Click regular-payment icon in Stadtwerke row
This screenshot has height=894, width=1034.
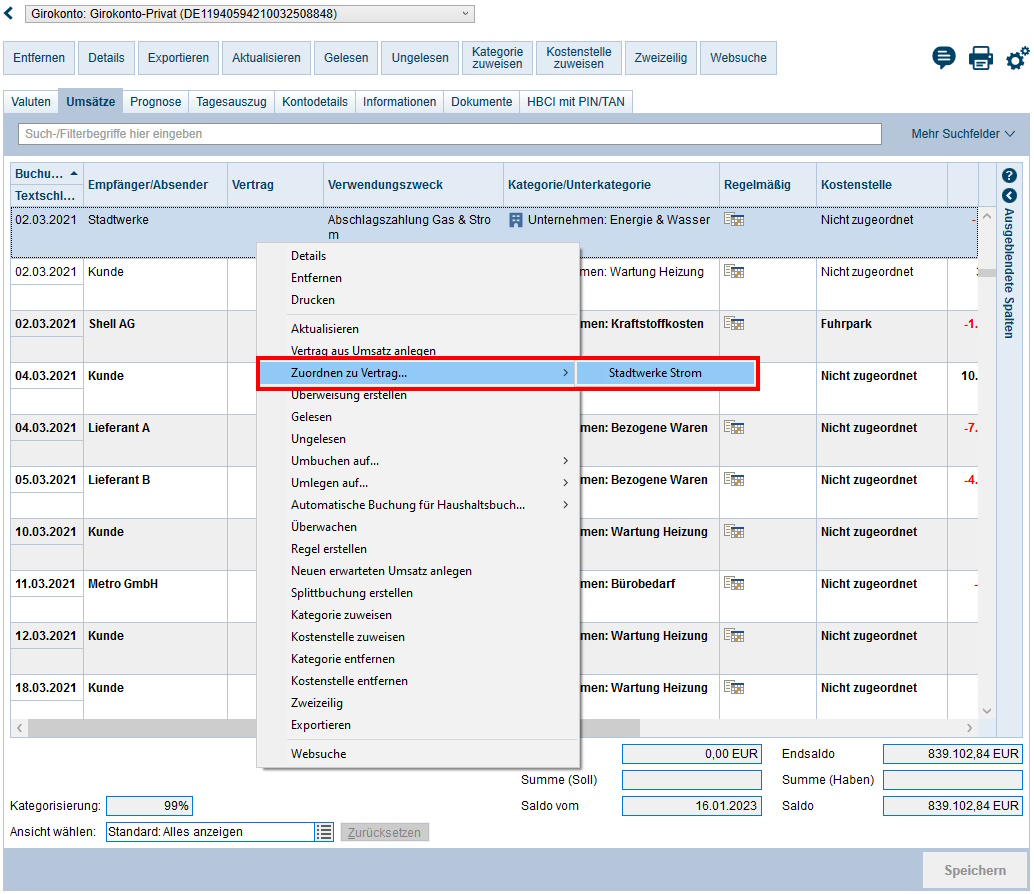734,220
